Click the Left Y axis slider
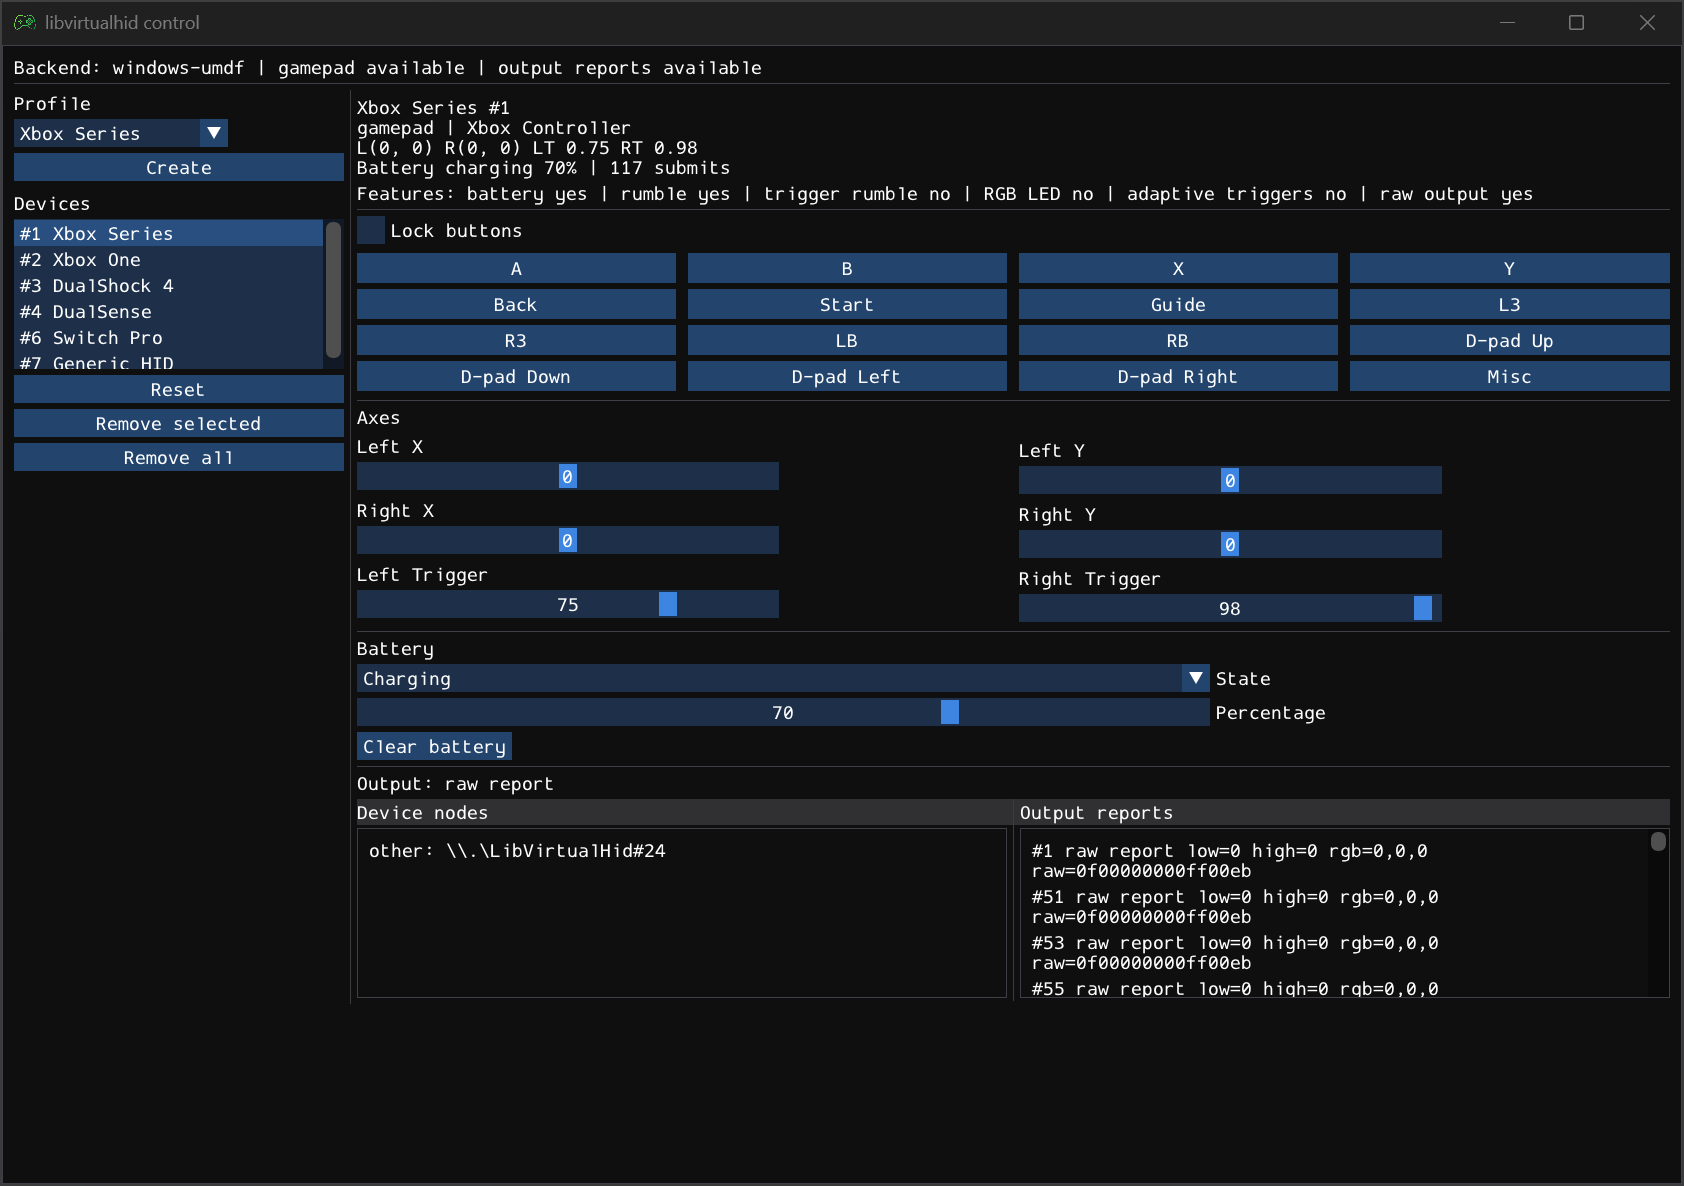1684x1186 pixels. (x=1230, y=480)
